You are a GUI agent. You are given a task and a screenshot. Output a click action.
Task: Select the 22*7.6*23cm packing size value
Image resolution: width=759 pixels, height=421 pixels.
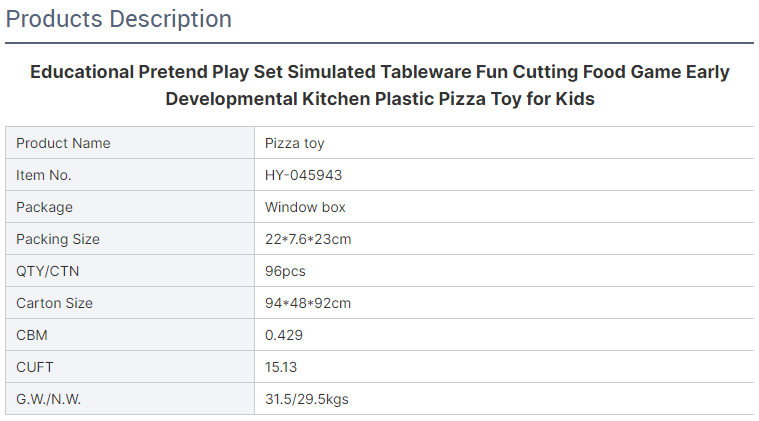[308, 239]
